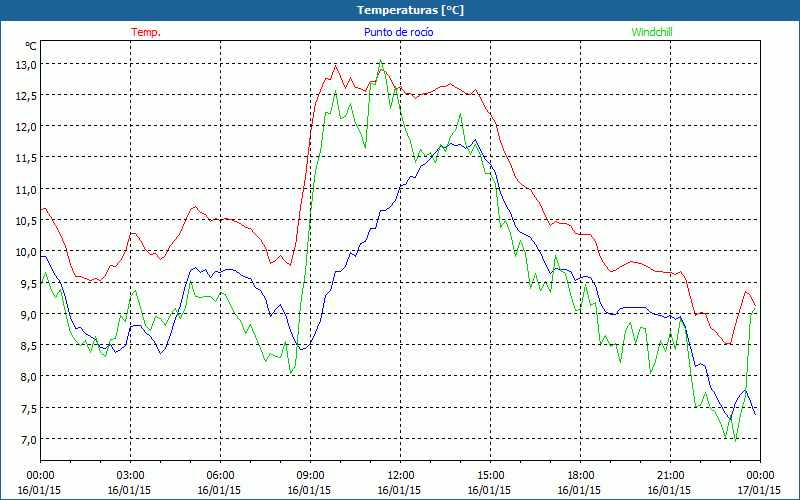Click the 06:00 time label
The image size is (800, 500).
(x=220, y=476)
